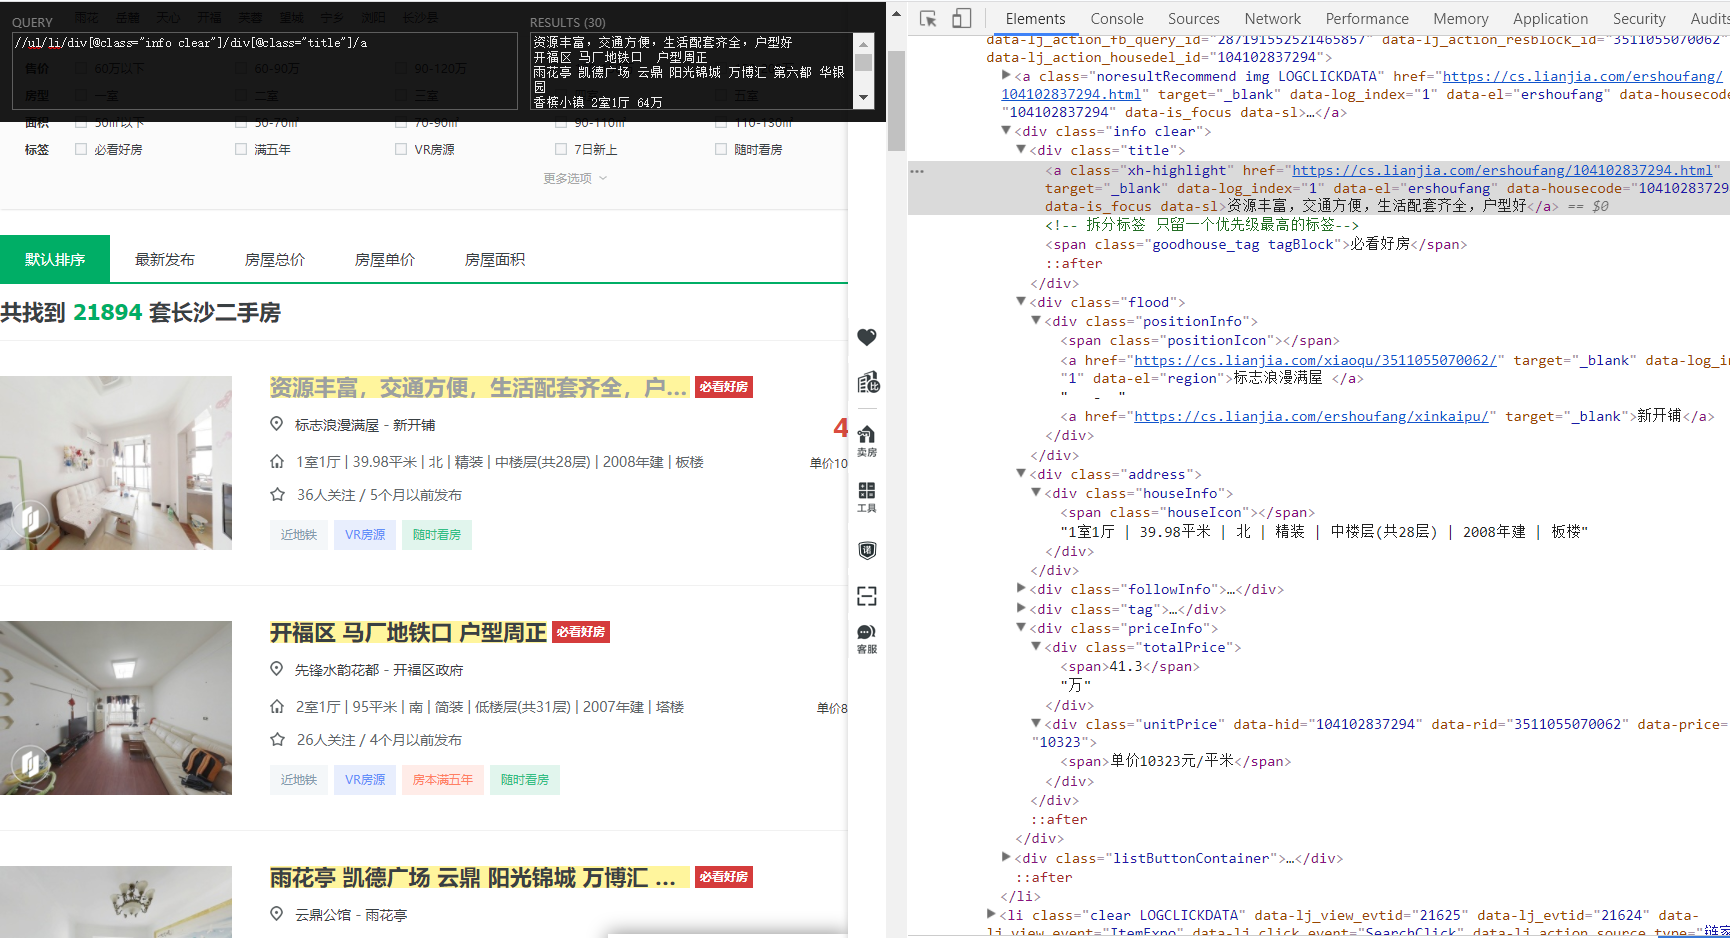This screenshot has height=938, width=1730.
Task: Open the Security tab in DevTools
Action: [1639, 19]
